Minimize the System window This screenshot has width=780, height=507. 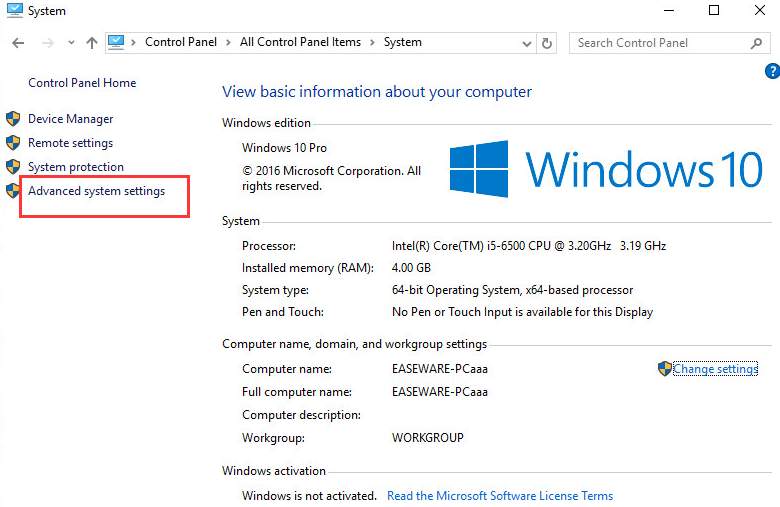(669, 10)
